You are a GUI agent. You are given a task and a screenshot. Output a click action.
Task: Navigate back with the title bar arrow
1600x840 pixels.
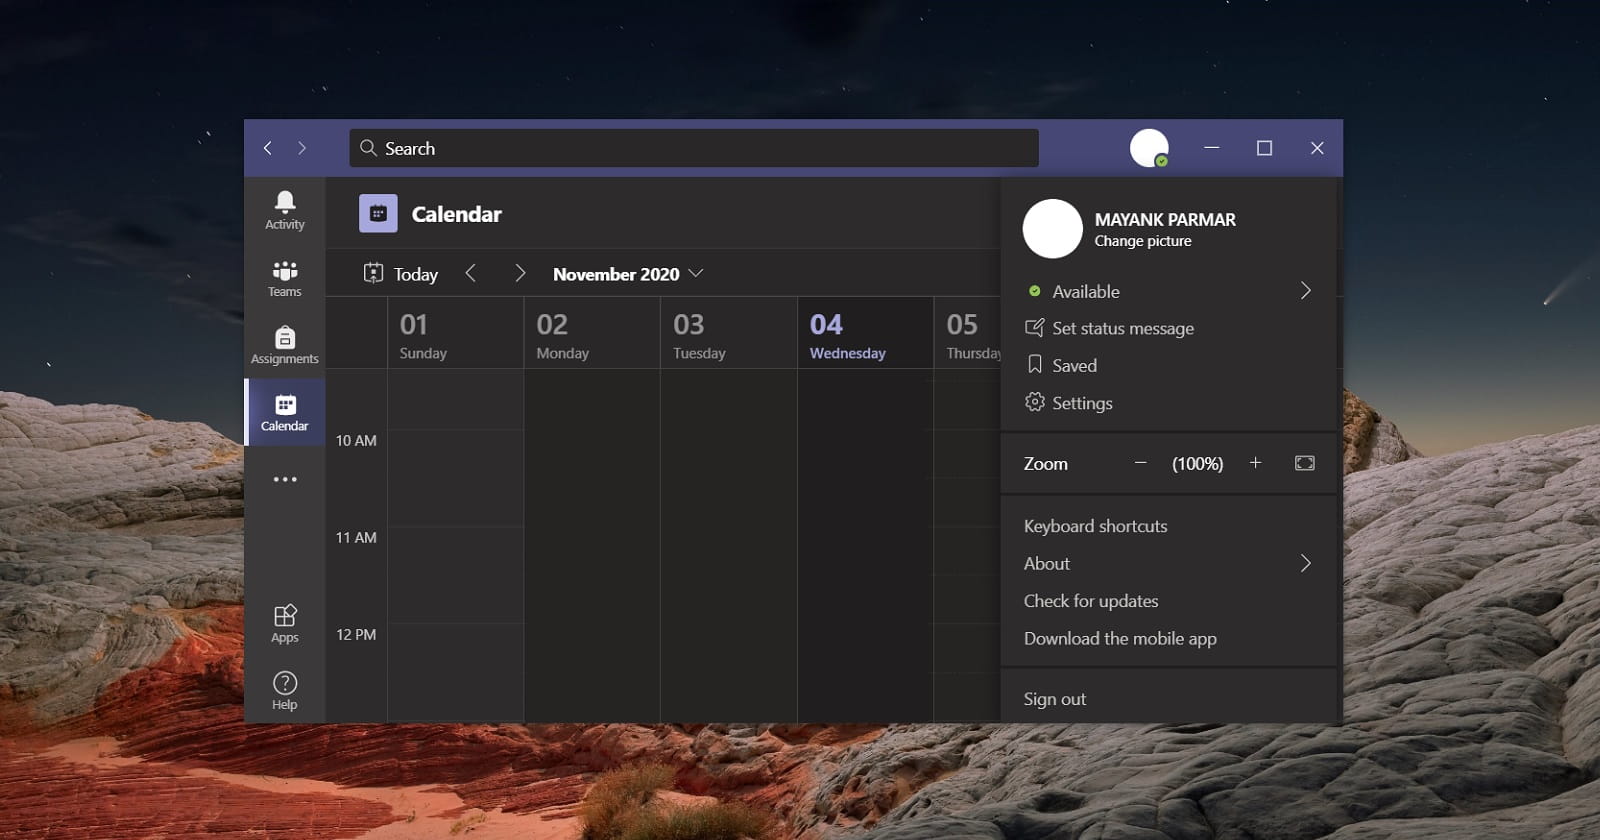[x=267, y=148]
